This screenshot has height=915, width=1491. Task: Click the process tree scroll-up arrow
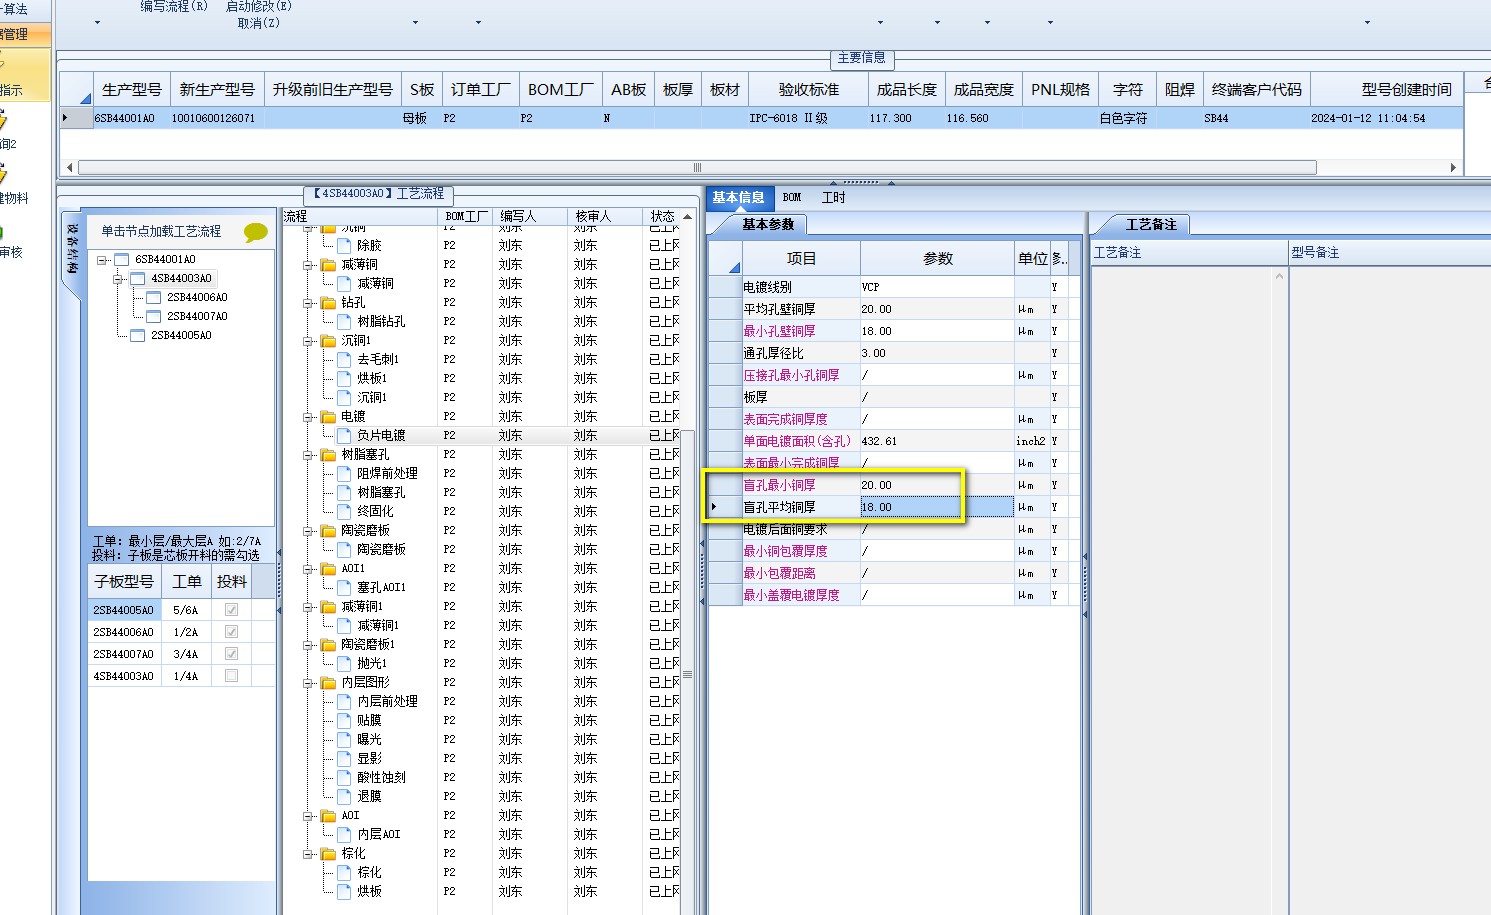coord(687,217)
